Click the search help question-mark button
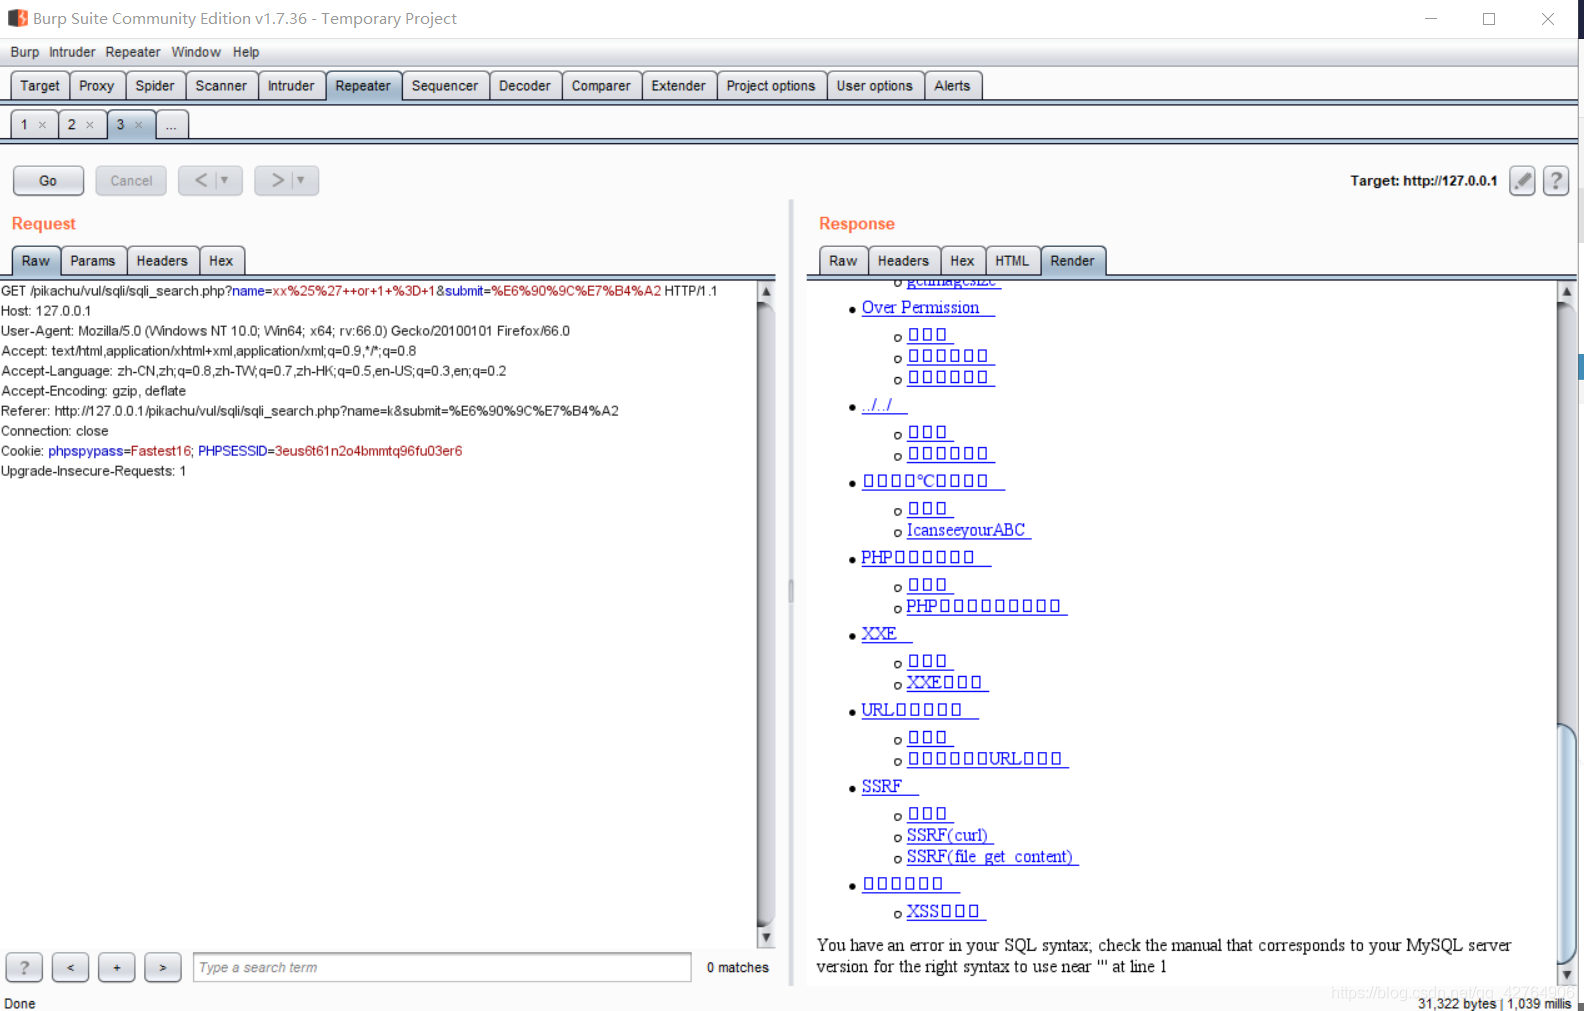This screenshot has width=1584, height=1011. pos(24,967)
